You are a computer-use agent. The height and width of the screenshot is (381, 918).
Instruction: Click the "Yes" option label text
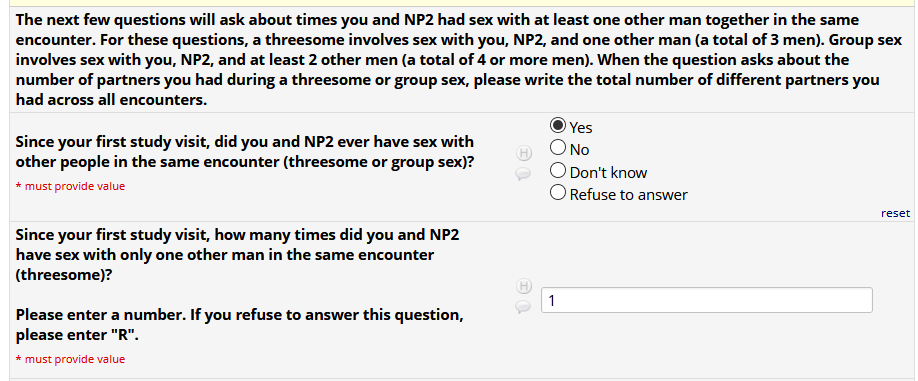coord(581,128)
